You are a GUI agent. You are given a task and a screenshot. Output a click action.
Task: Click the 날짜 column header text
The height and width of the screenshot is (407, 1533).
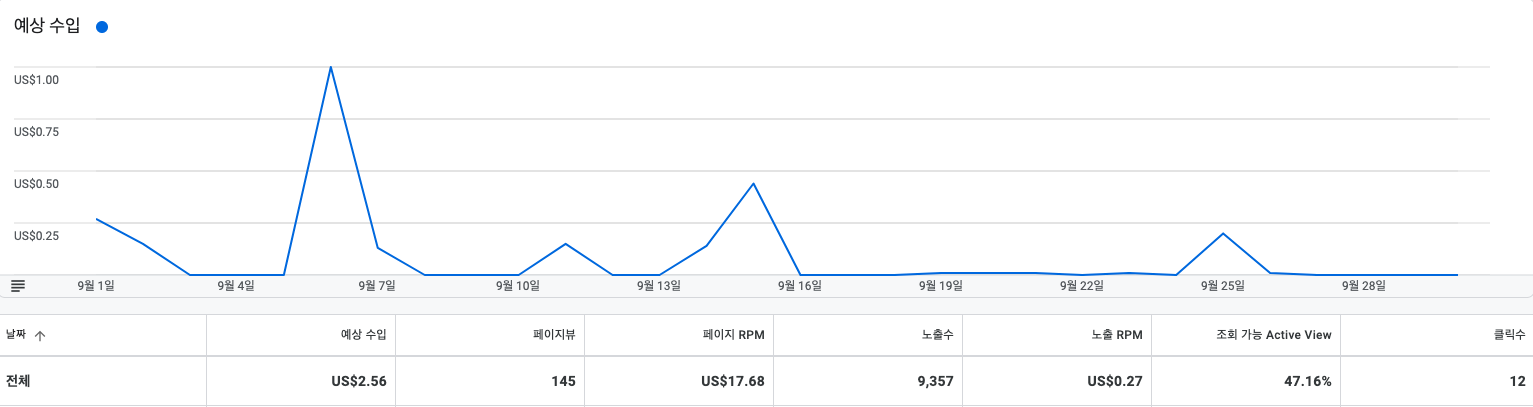click(x=16, y=335)
